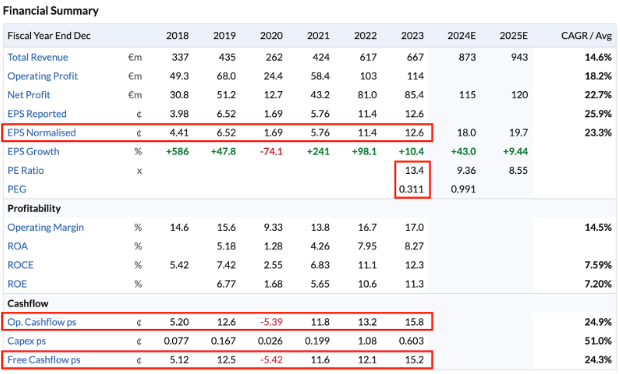Open the Operating Margin link
The image size is (620, 374).
click(x=45, y=227)
